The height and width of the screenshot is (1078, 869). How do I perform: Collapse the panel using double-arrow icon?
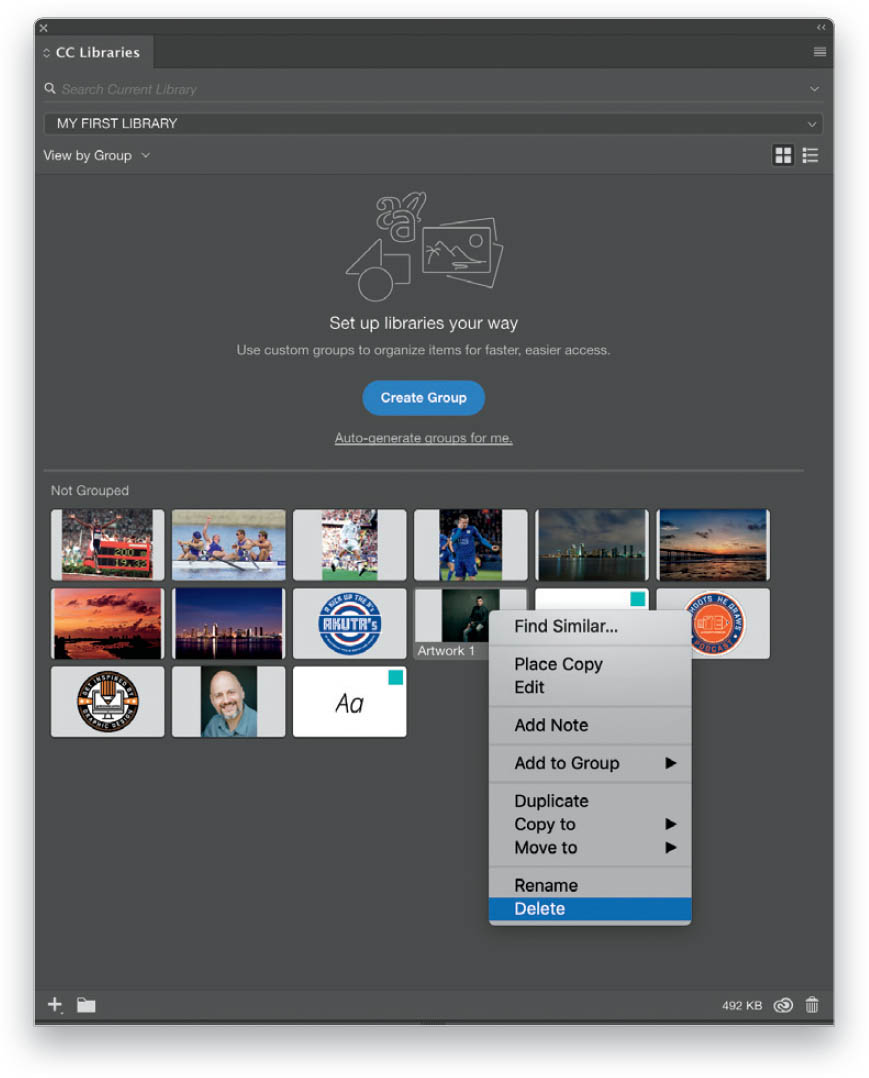821,28
